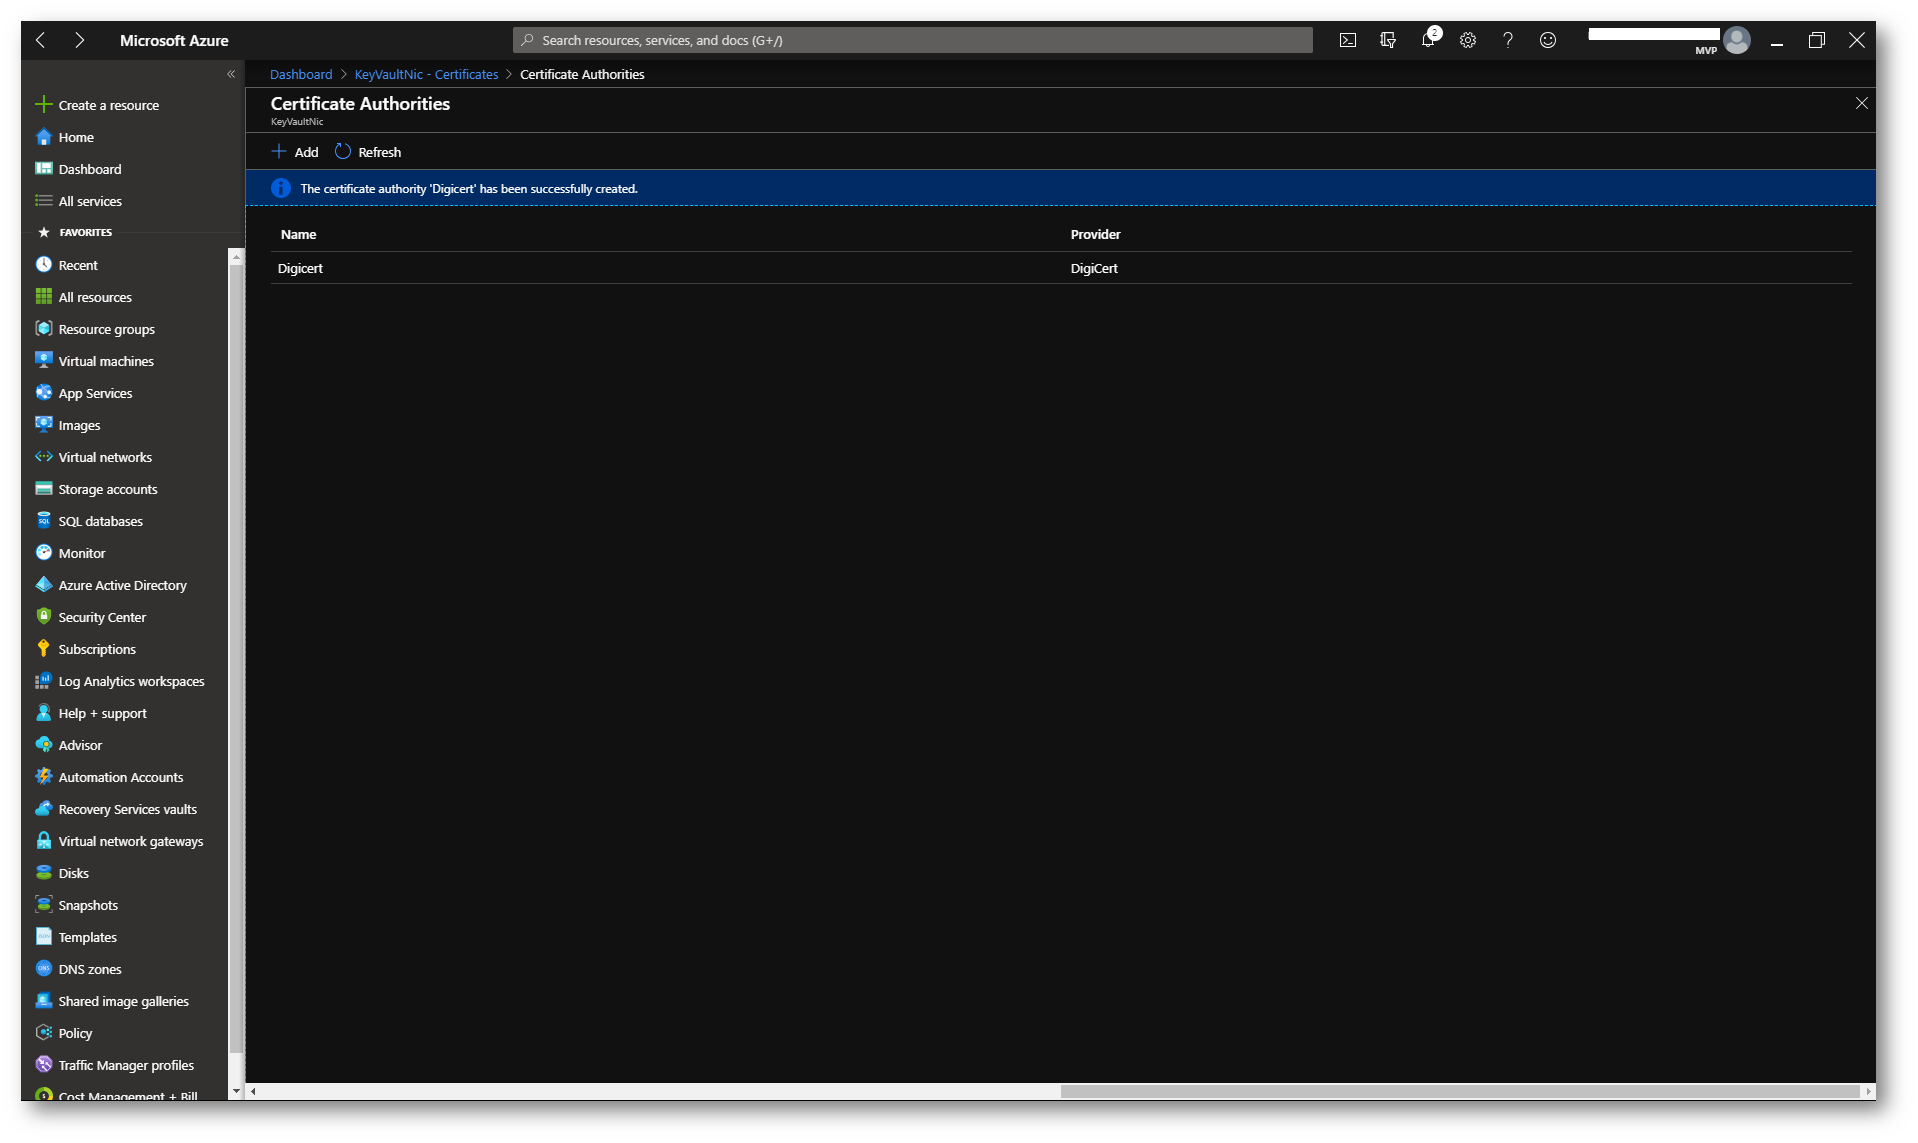Open Cloud Shell icon in top bar

pyautogui.click(x=1347, y=40)
